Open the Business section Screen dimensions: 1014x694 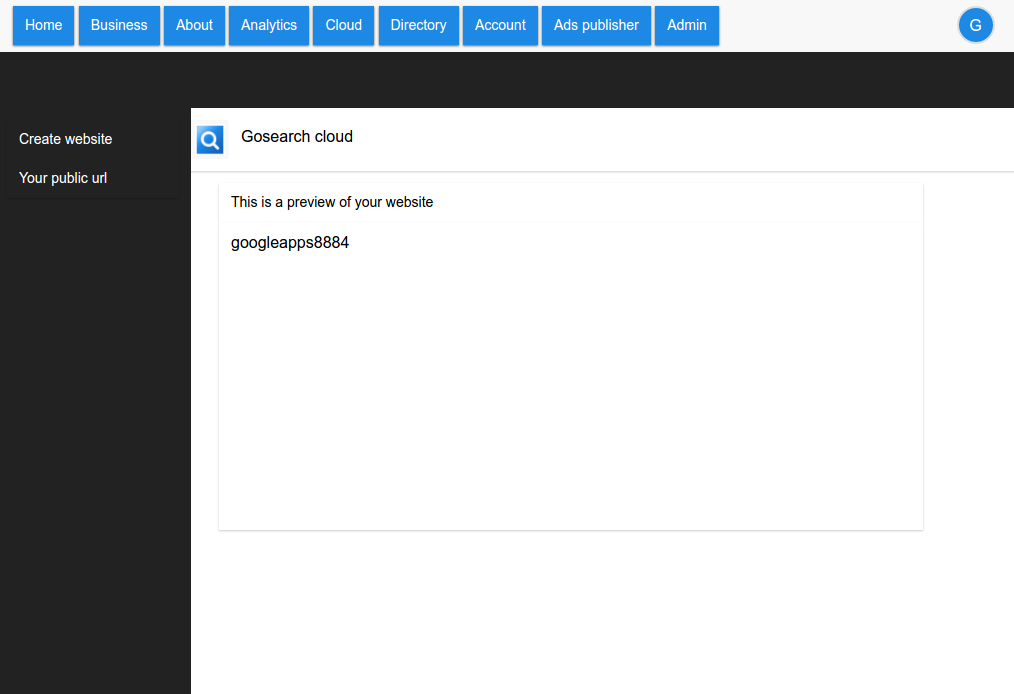tap(119, 25)
